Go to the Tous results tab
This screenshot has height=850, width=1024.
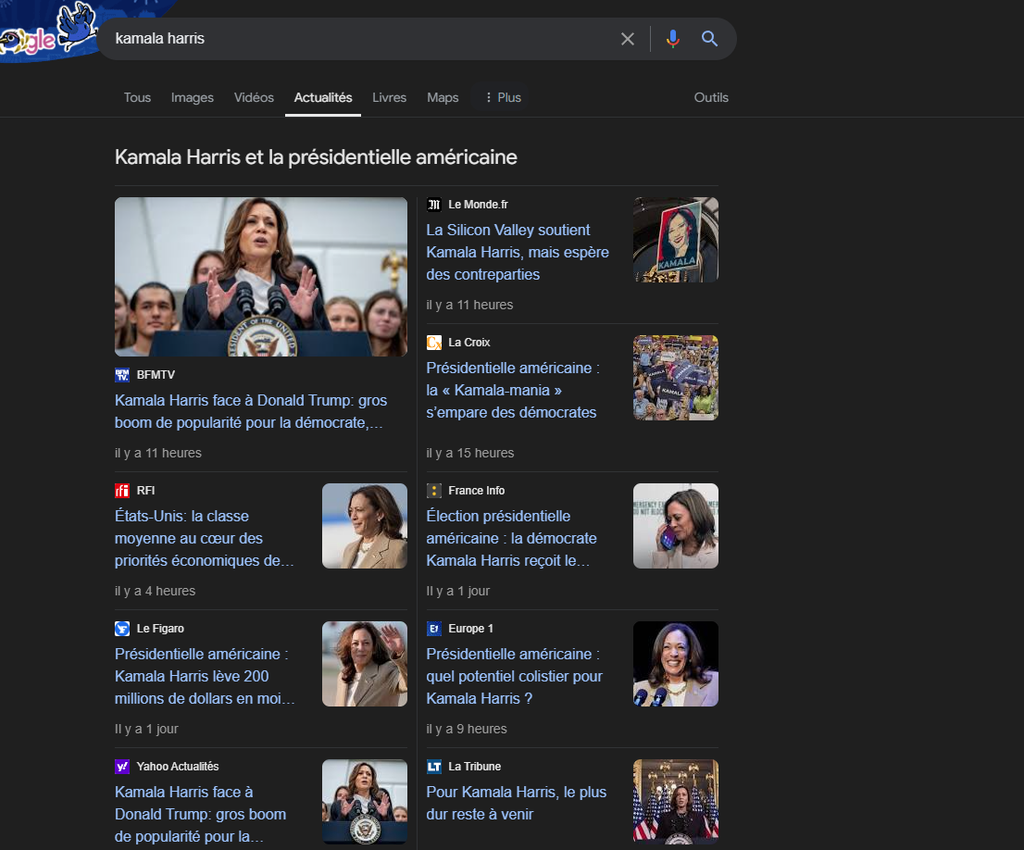click(137, 97)
